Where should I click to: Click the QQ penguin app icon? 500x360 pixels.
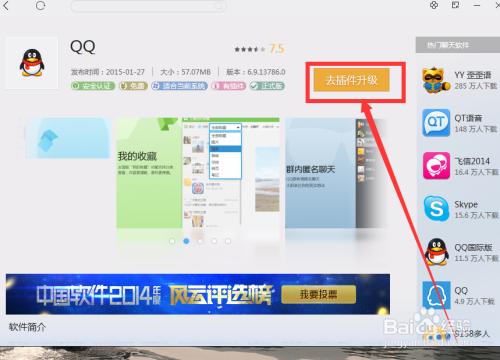pos(32,63)
